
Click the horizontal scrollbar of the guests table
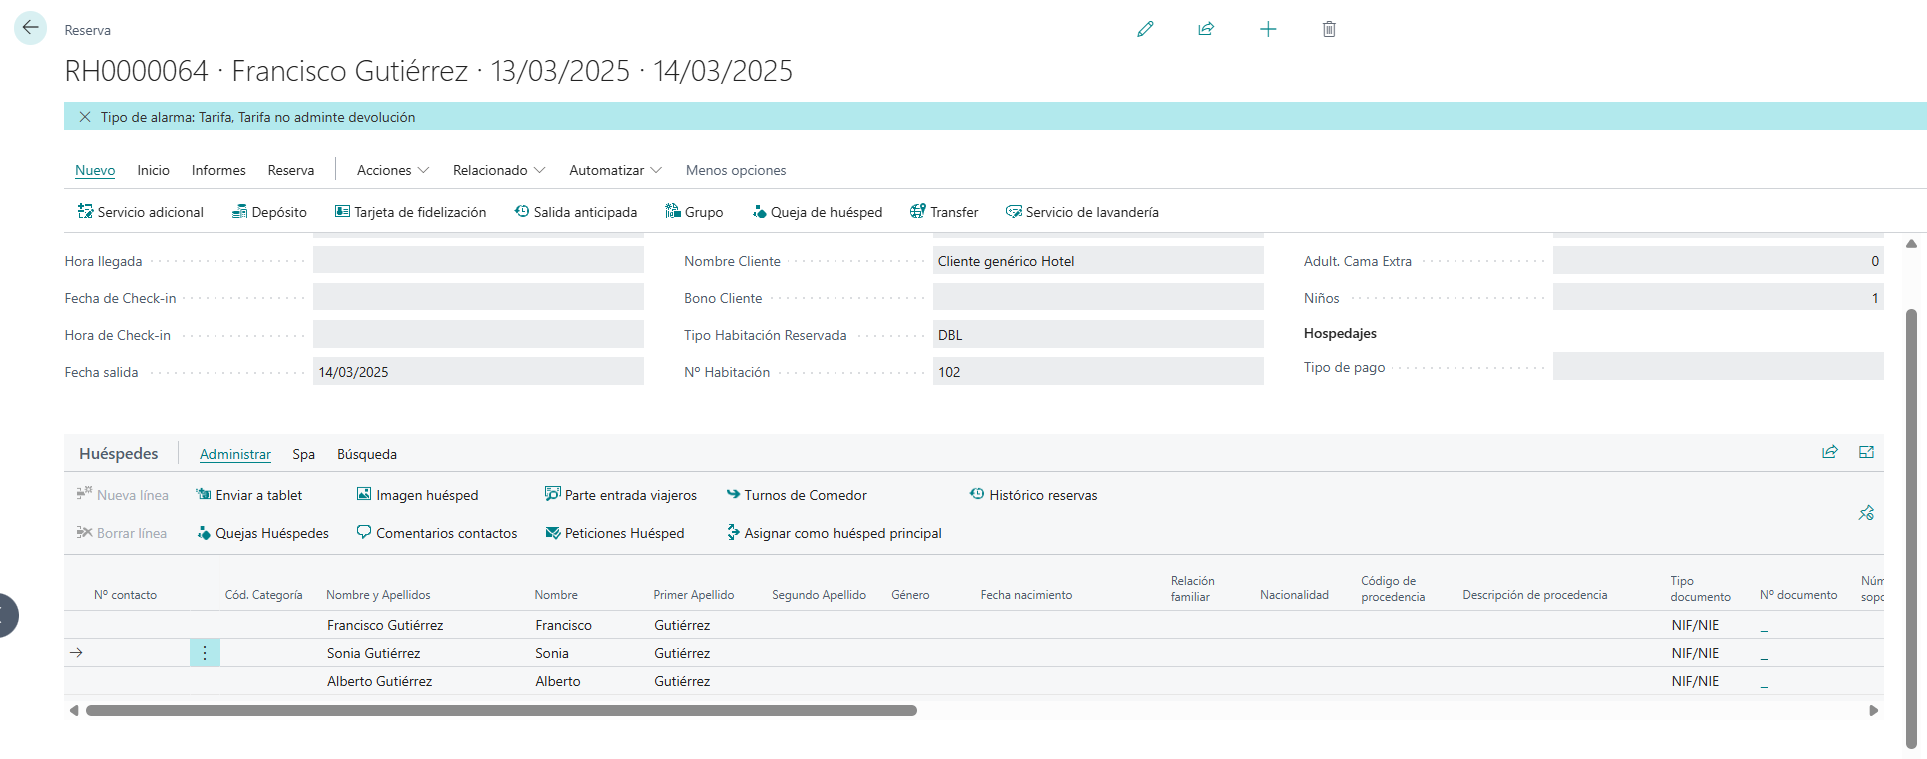[501, 711]
